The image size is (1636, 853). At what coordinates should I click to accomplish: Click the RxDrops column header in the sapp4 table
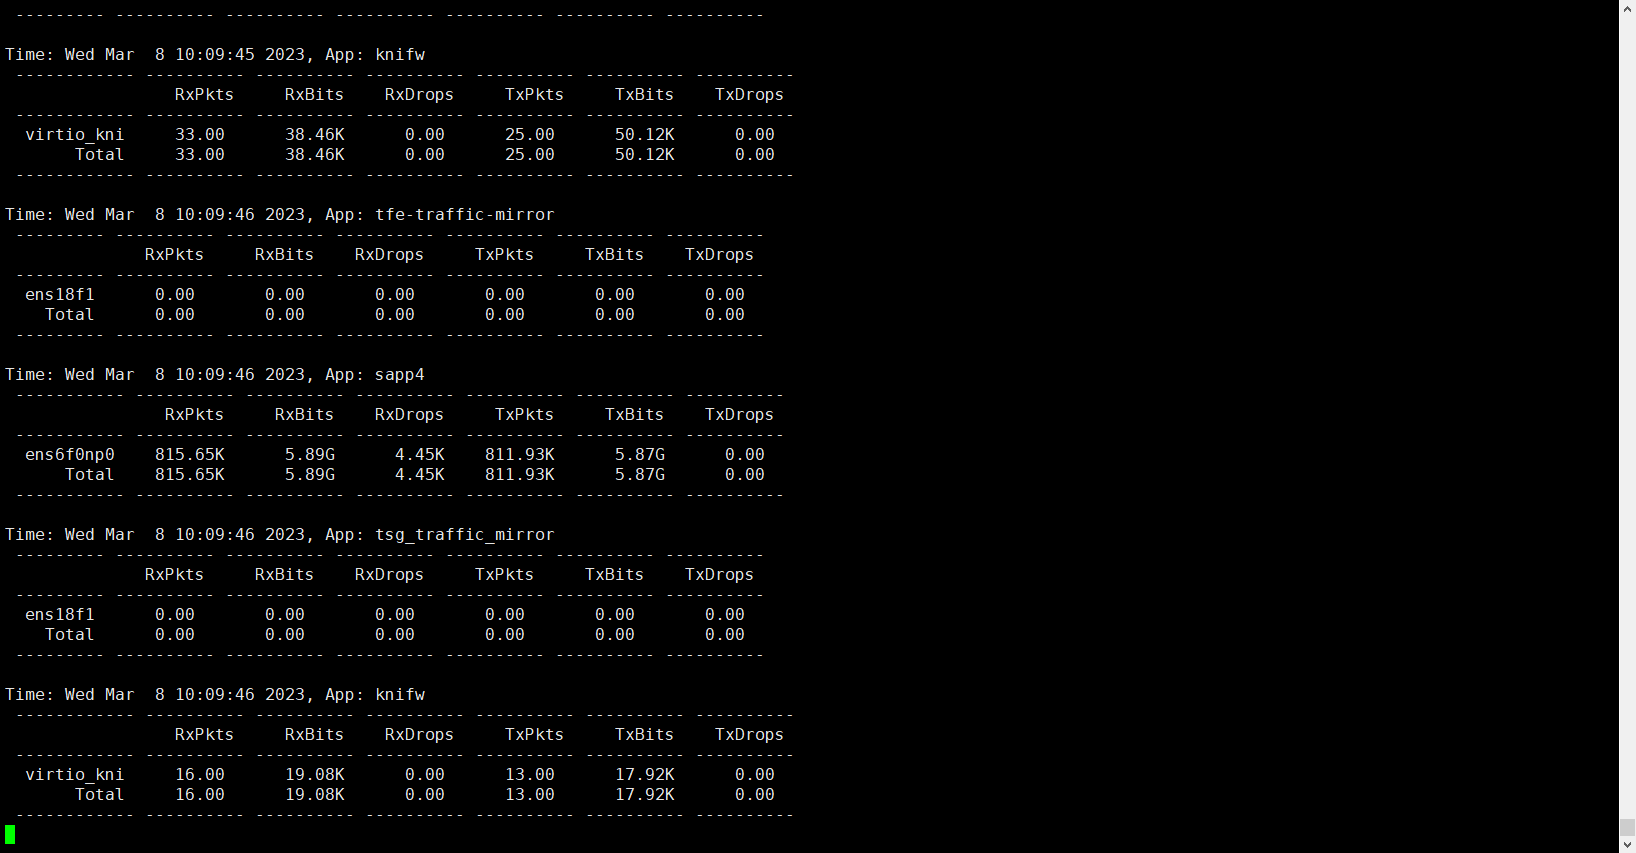coord(409,415)
